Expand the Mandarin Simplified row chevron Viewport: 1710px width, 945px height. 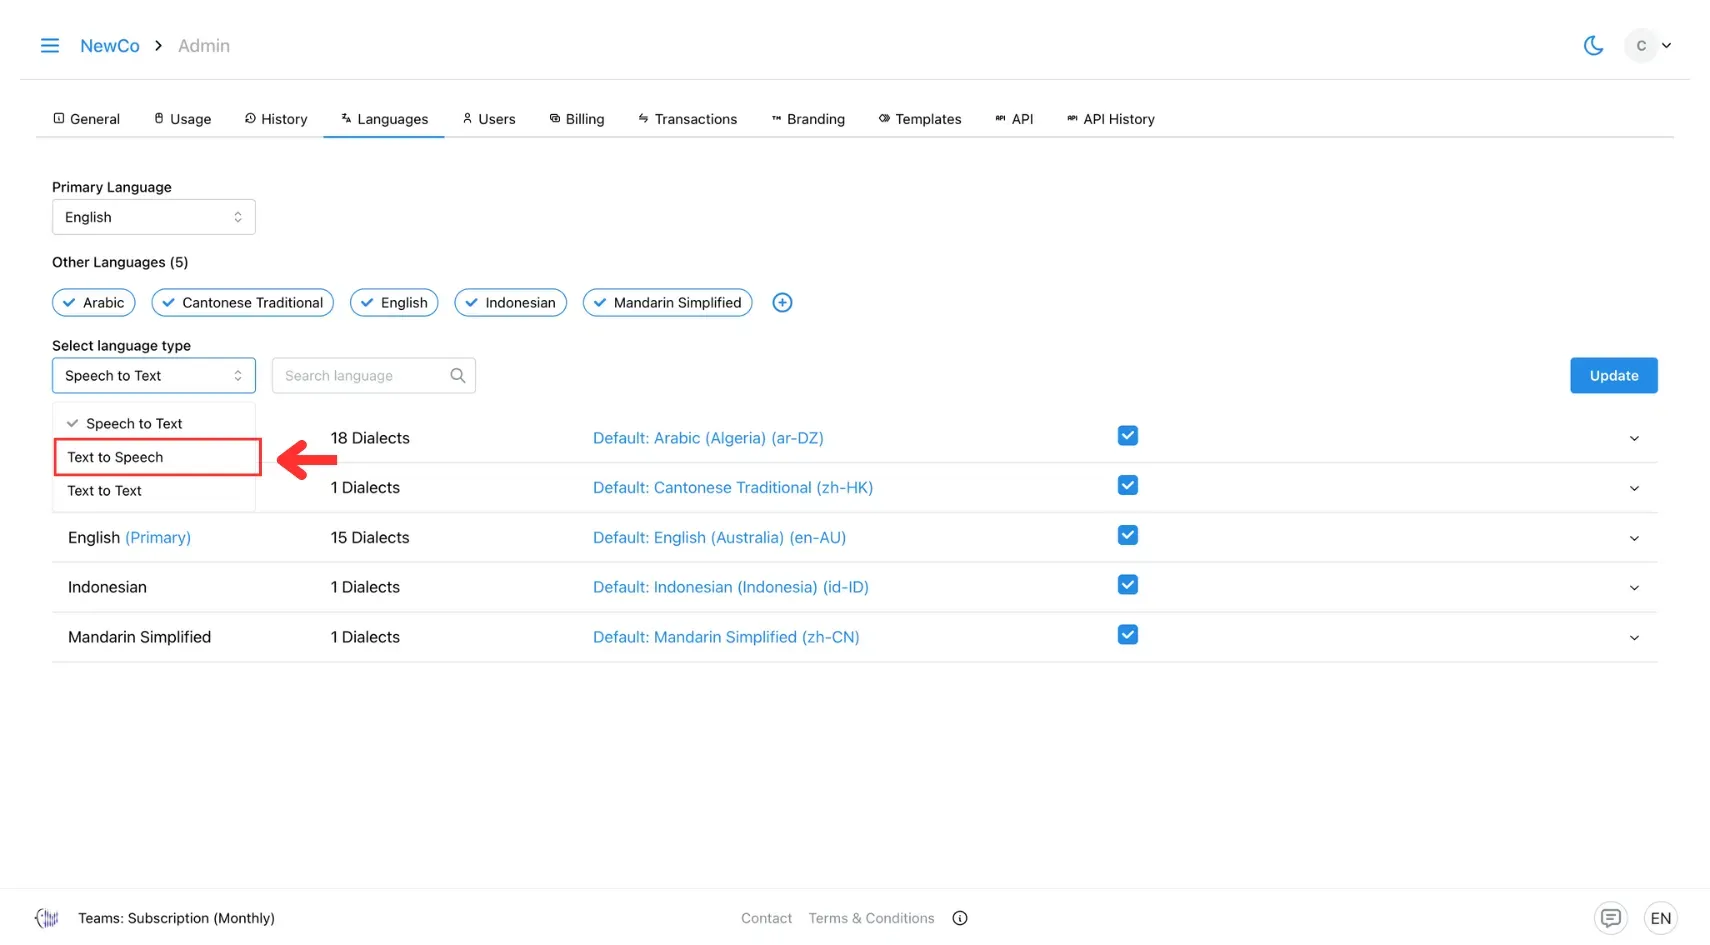[1634, 638]
